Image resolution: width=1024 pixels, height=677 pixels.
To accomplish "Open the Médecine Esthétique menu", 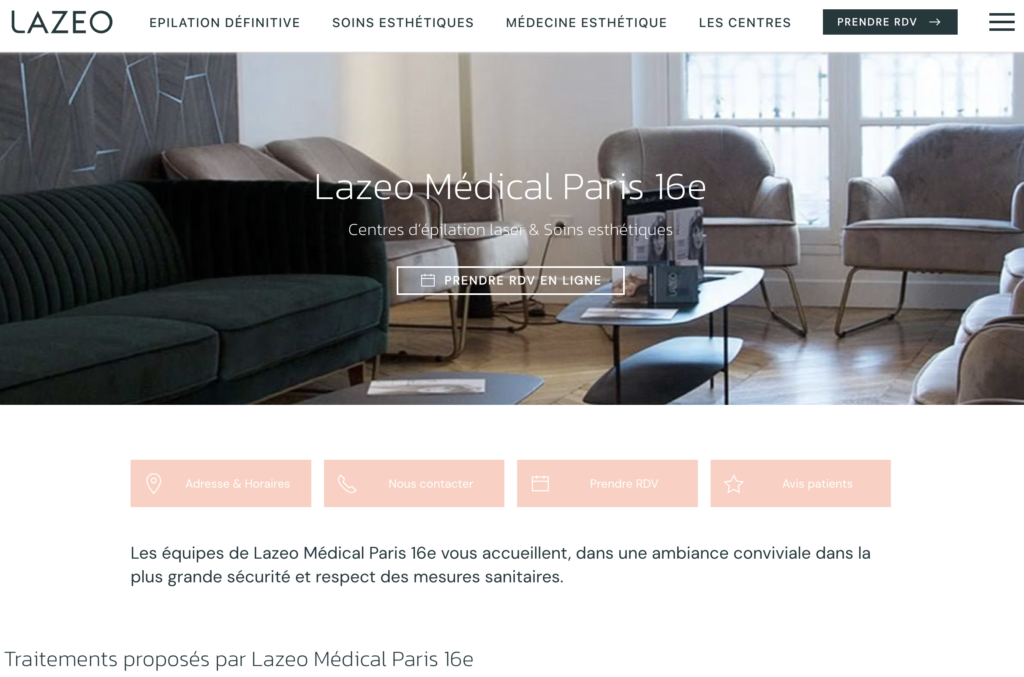I will tap(586, 23).
